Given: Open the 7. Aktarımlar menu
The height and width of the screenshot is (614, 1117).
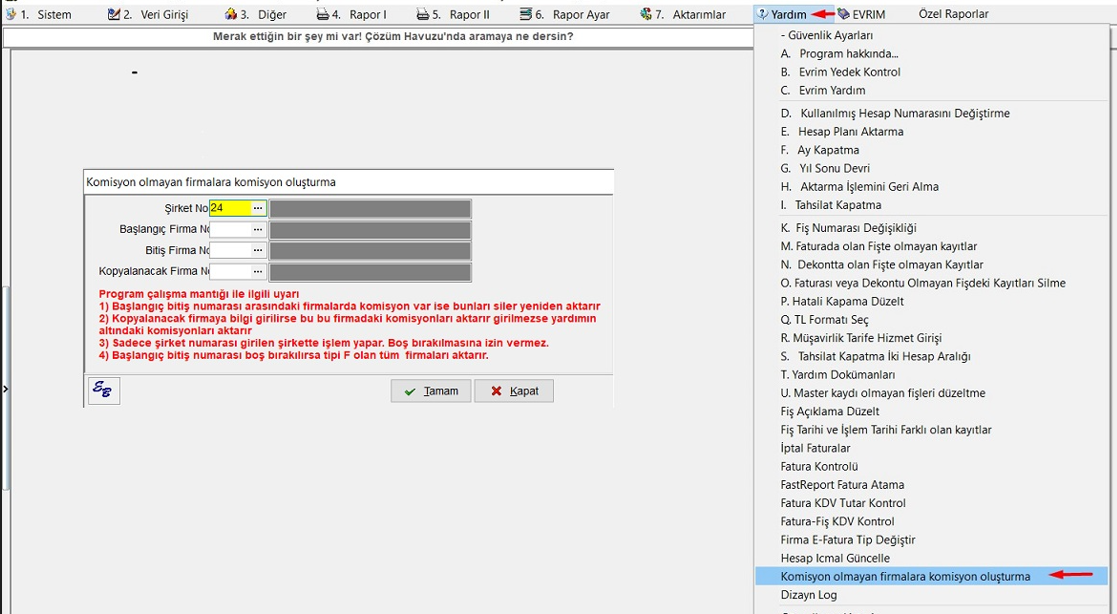Looking at the screenshot, I should (683, 14).
